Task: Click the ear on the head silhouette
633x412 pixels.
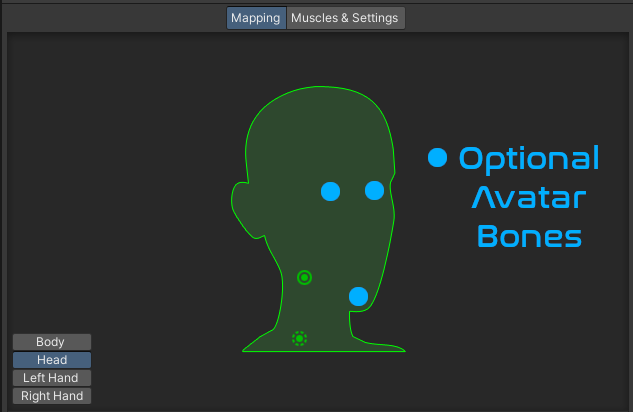Action: click(240, 203)
